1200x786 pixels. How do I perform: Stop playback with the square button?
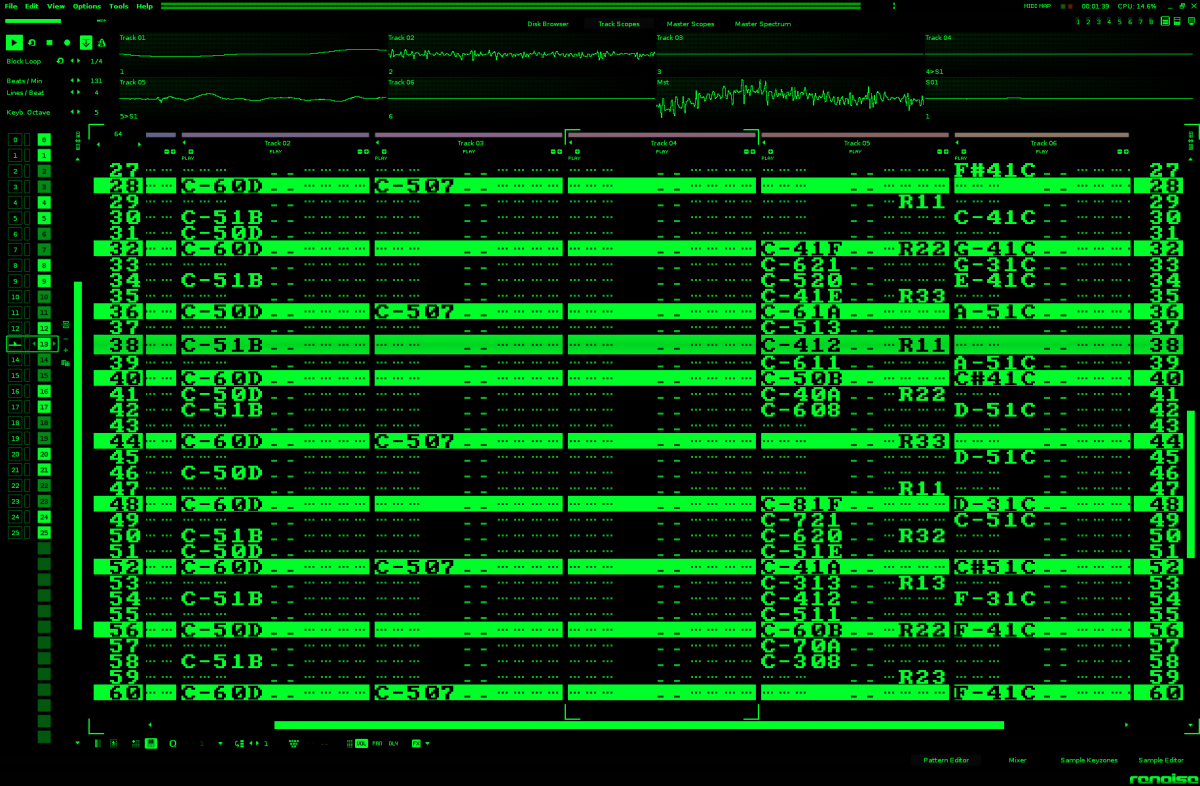[x=49, y=43]
